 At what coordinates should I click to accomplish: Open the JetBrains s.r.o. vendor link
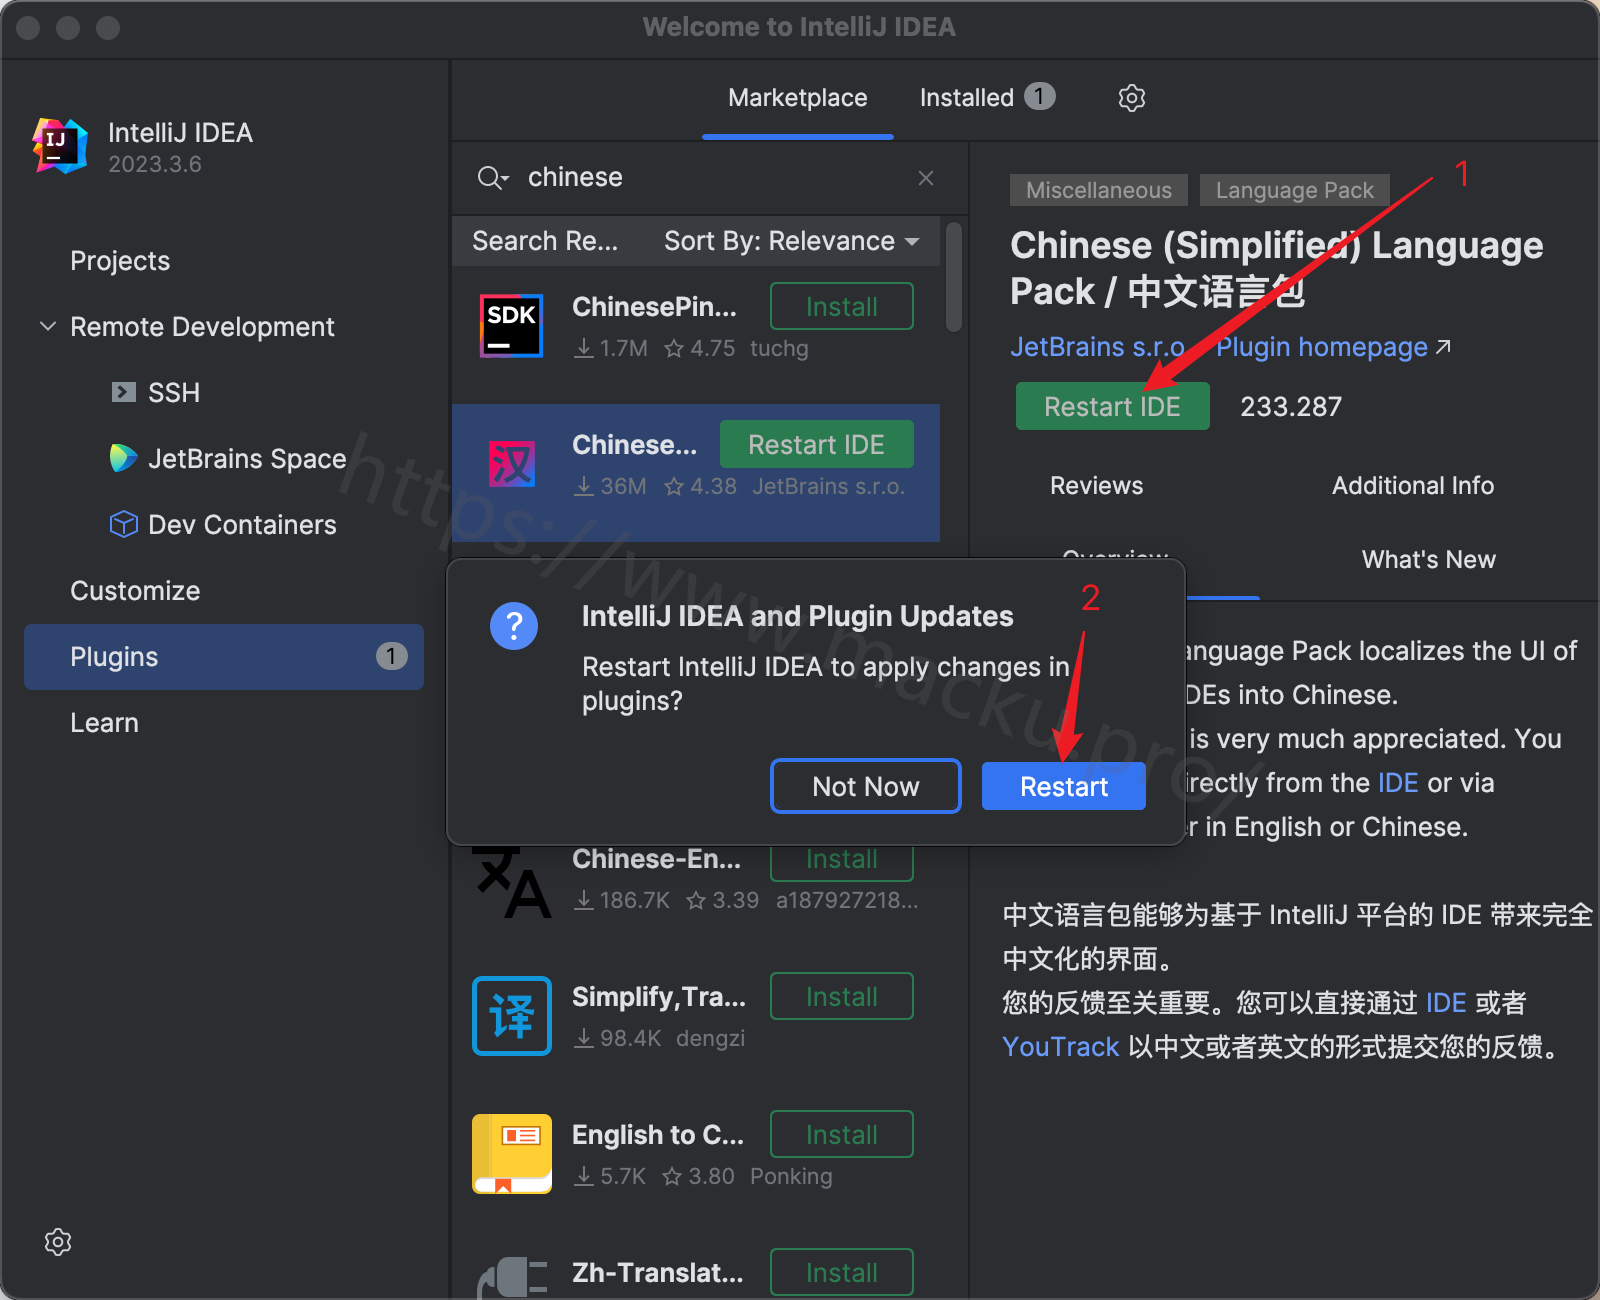pos(1097,346)
